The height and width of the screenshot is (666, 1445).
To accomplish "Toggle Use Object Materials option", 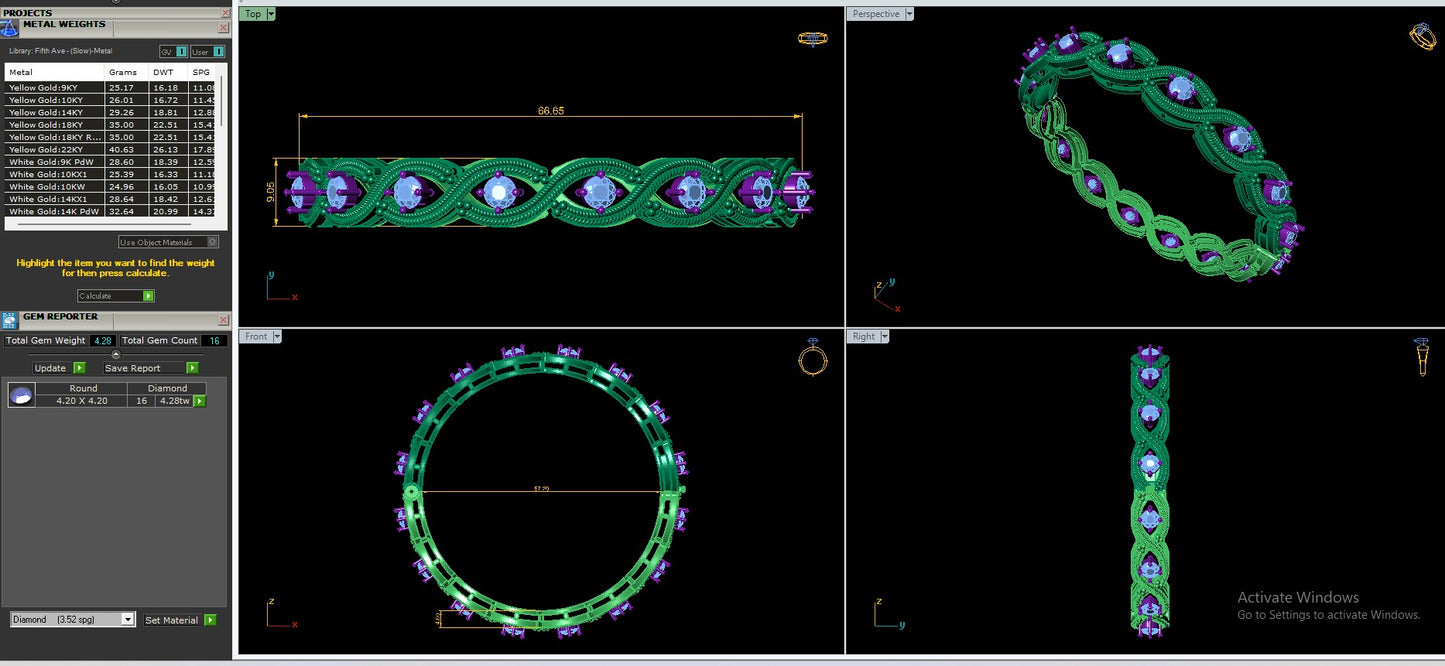I will pyautogui.click(x=168, y=242).
